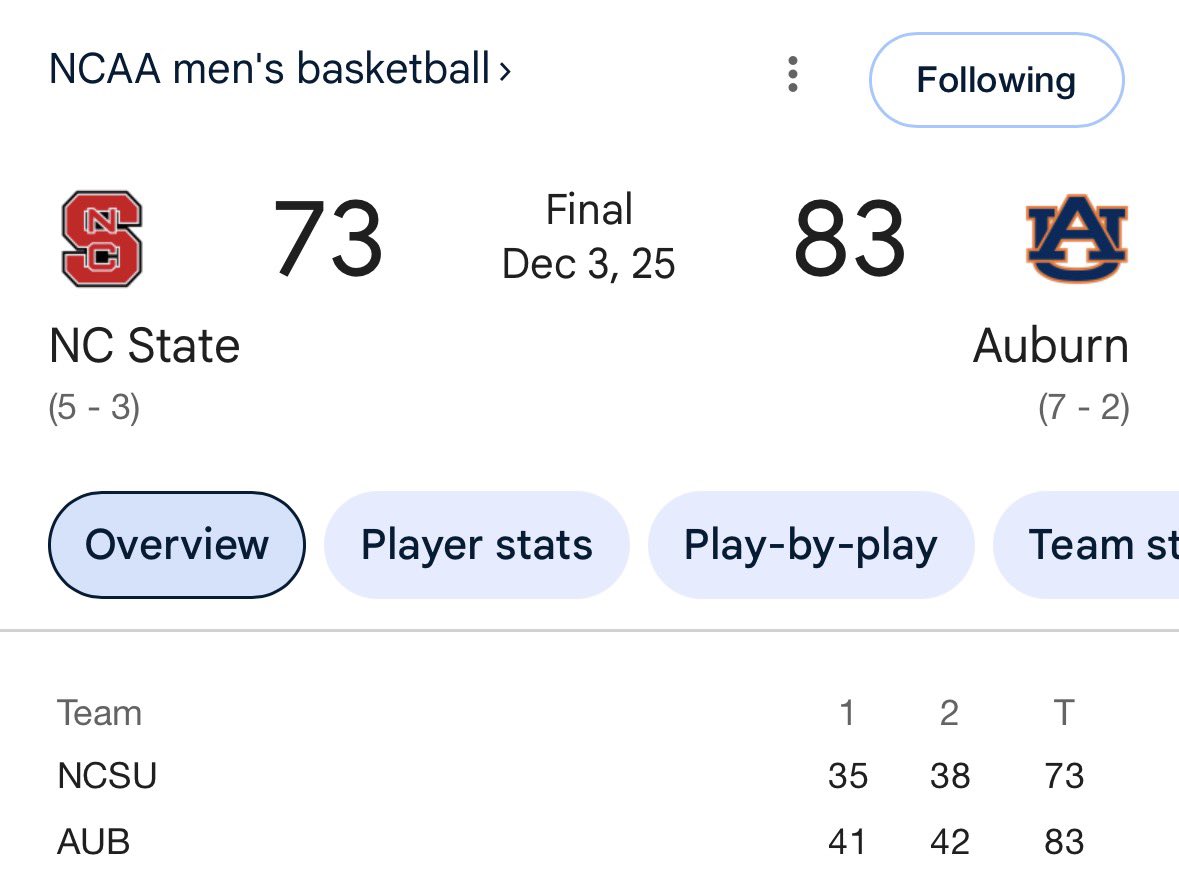Click the T total column header

(1063, 713)
